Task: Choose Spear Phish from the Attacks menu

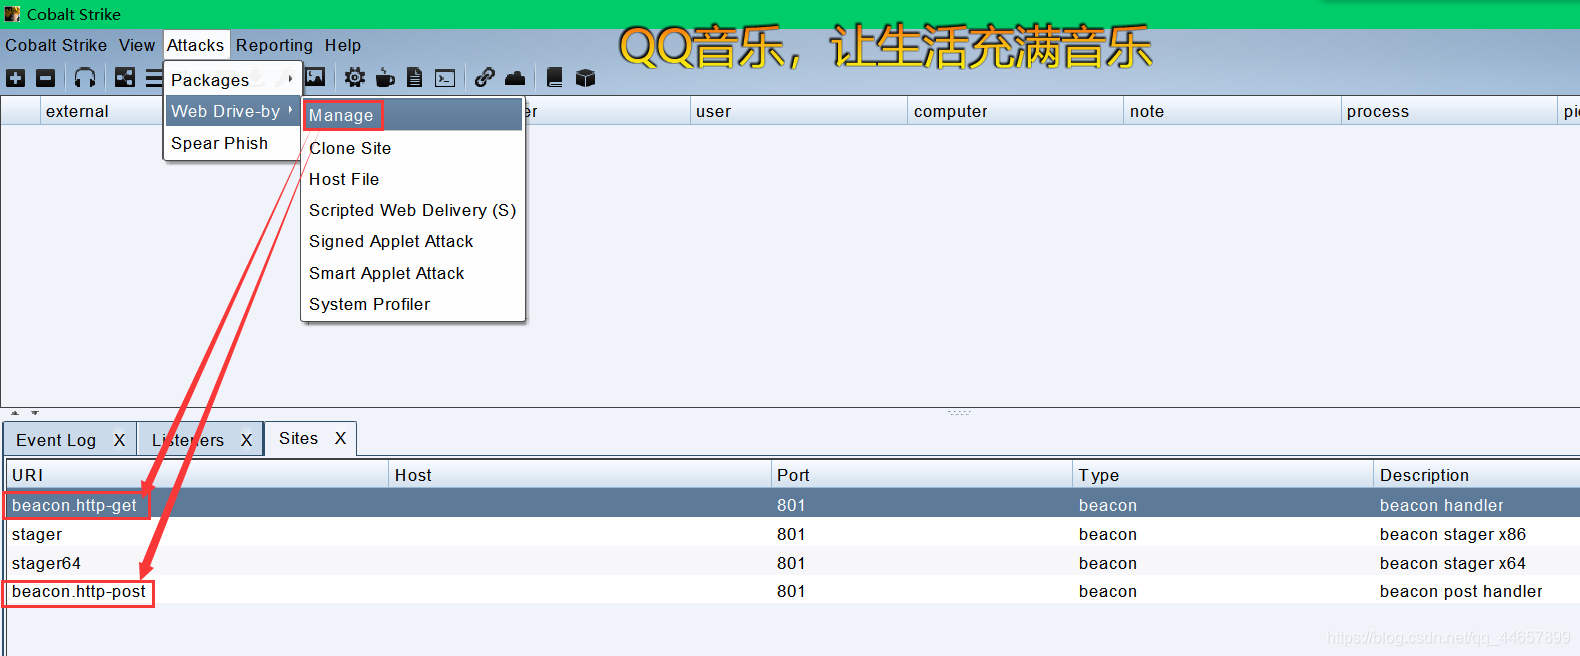Action: tap(233, 143)
